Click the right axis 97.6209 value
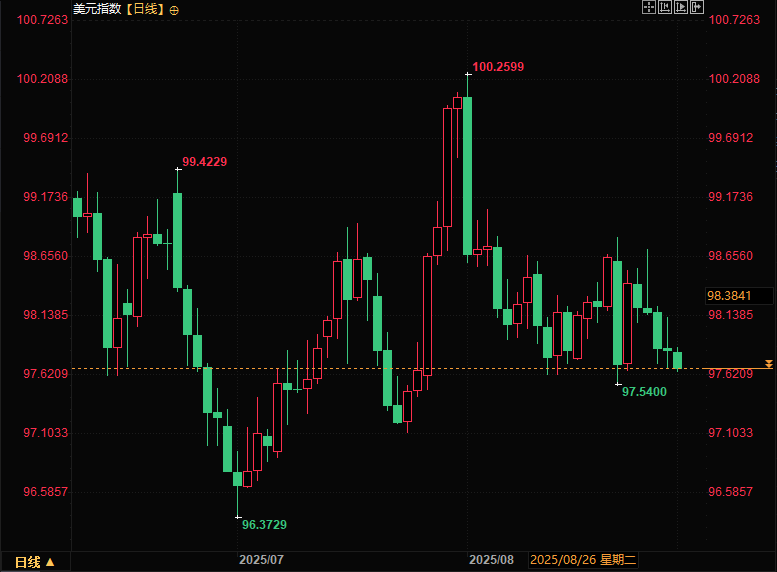This screenshot has width=777, height=572. point(730,374)
